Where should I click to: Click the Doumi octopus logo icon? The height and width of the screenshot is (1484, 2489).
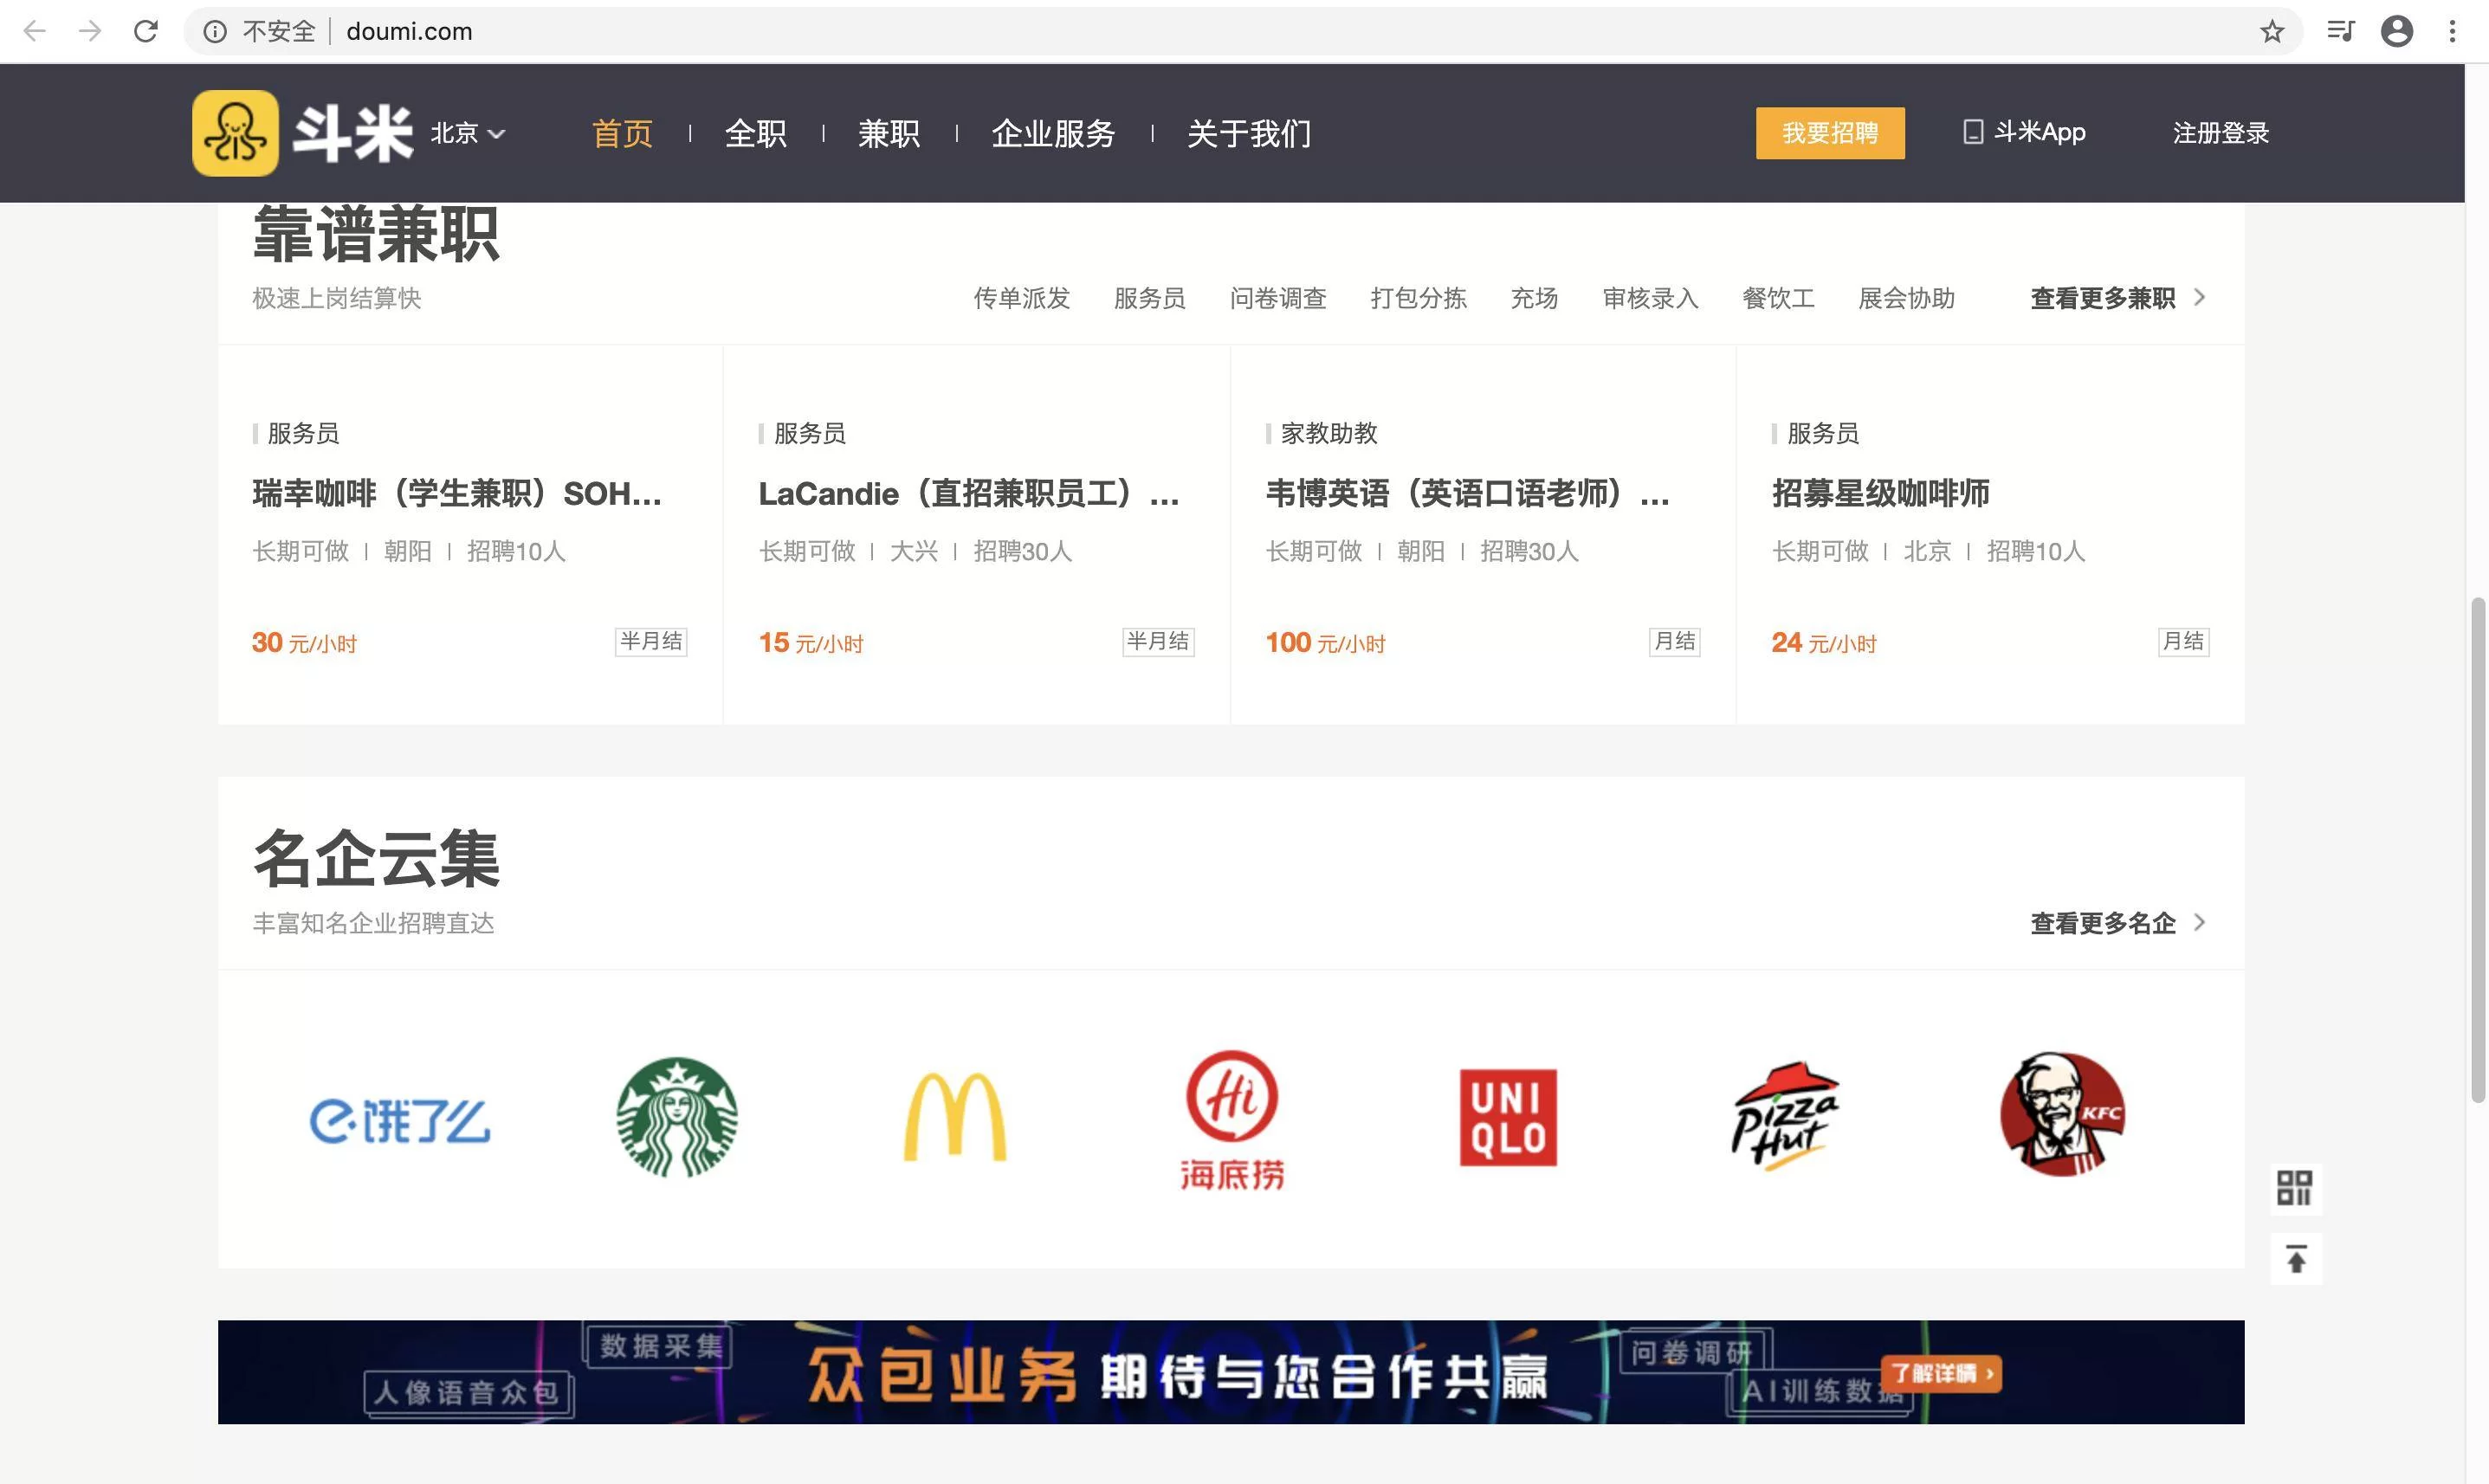[x=235, y=133]
